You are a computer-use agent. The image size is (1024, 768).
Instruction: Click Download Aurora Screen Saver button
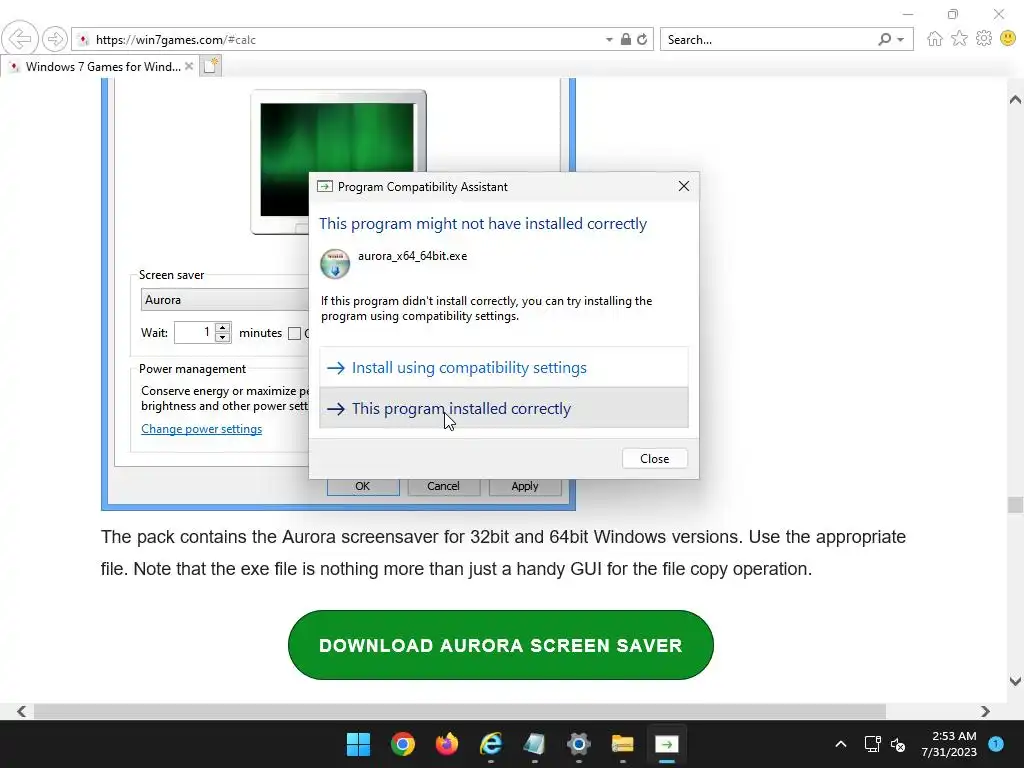coord(501,645)
